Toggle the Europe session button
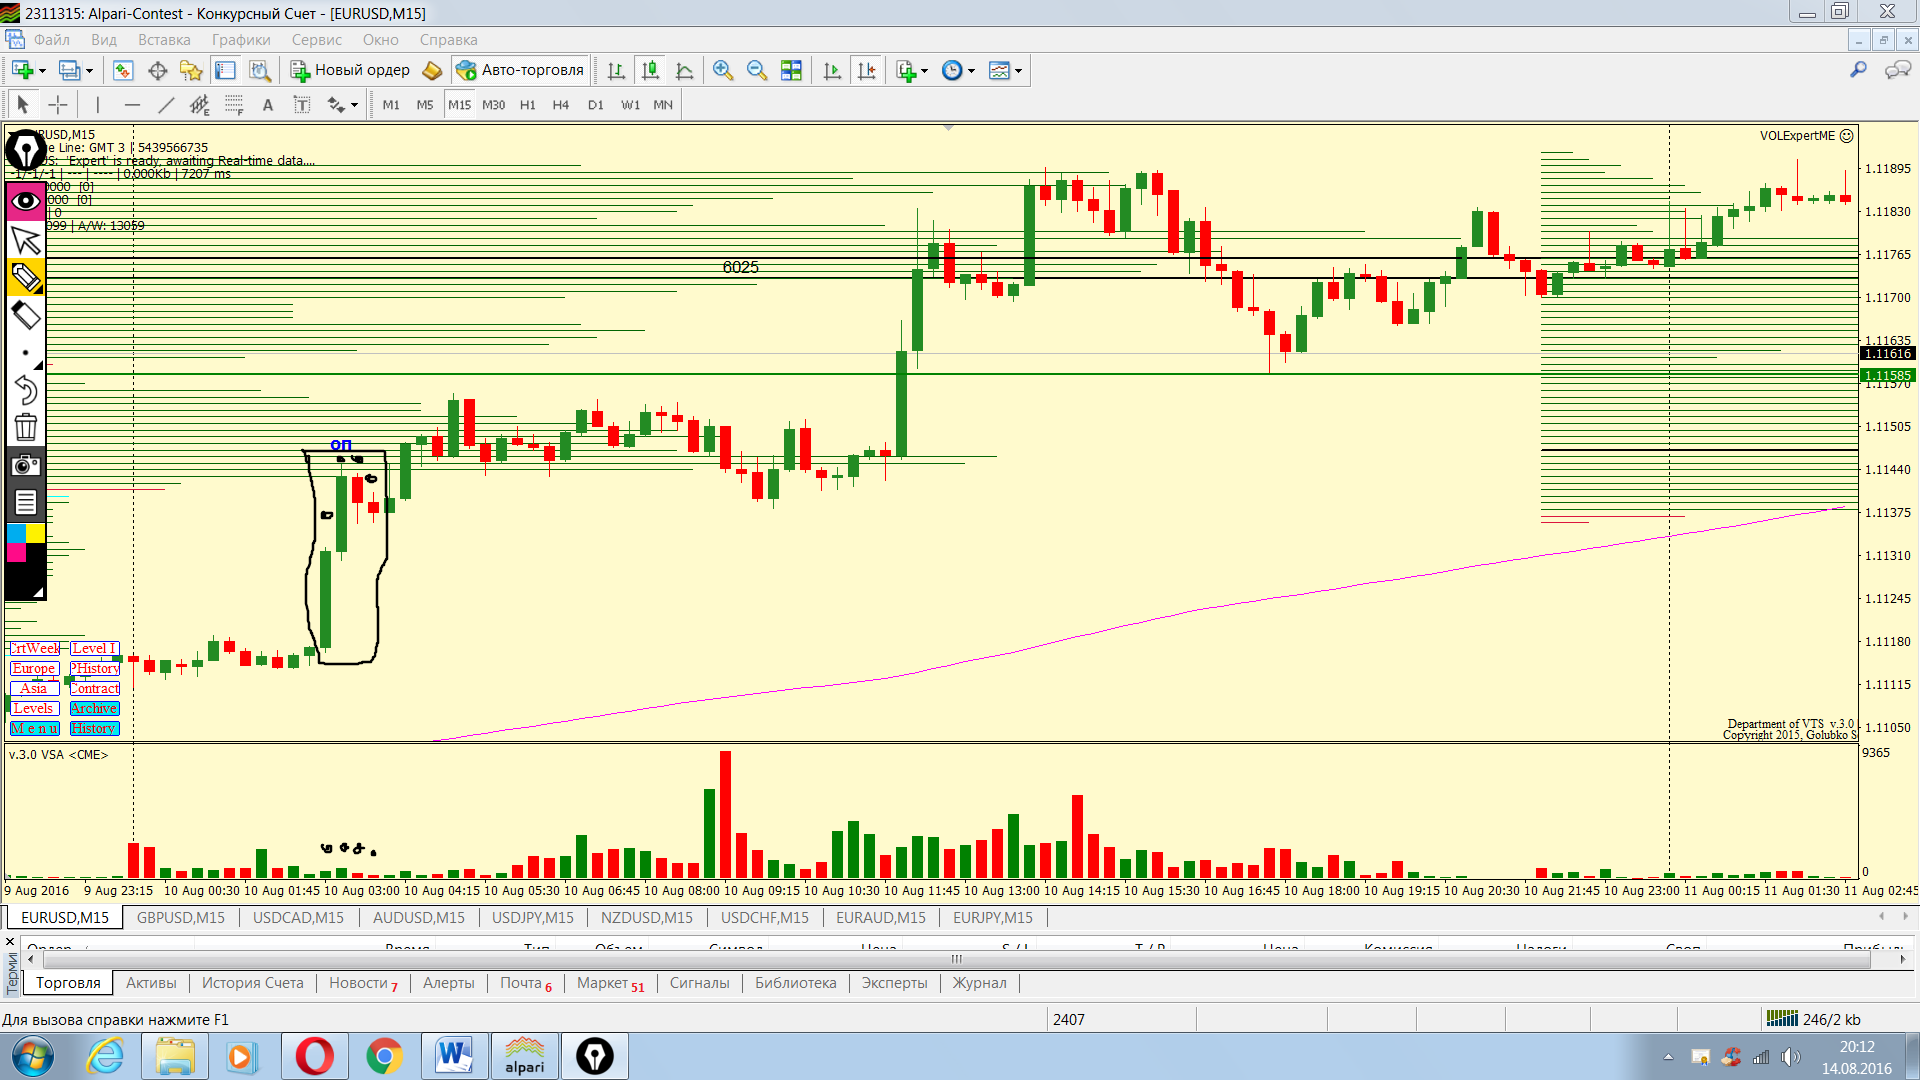1920x1080 pixels. pos(34,668)
